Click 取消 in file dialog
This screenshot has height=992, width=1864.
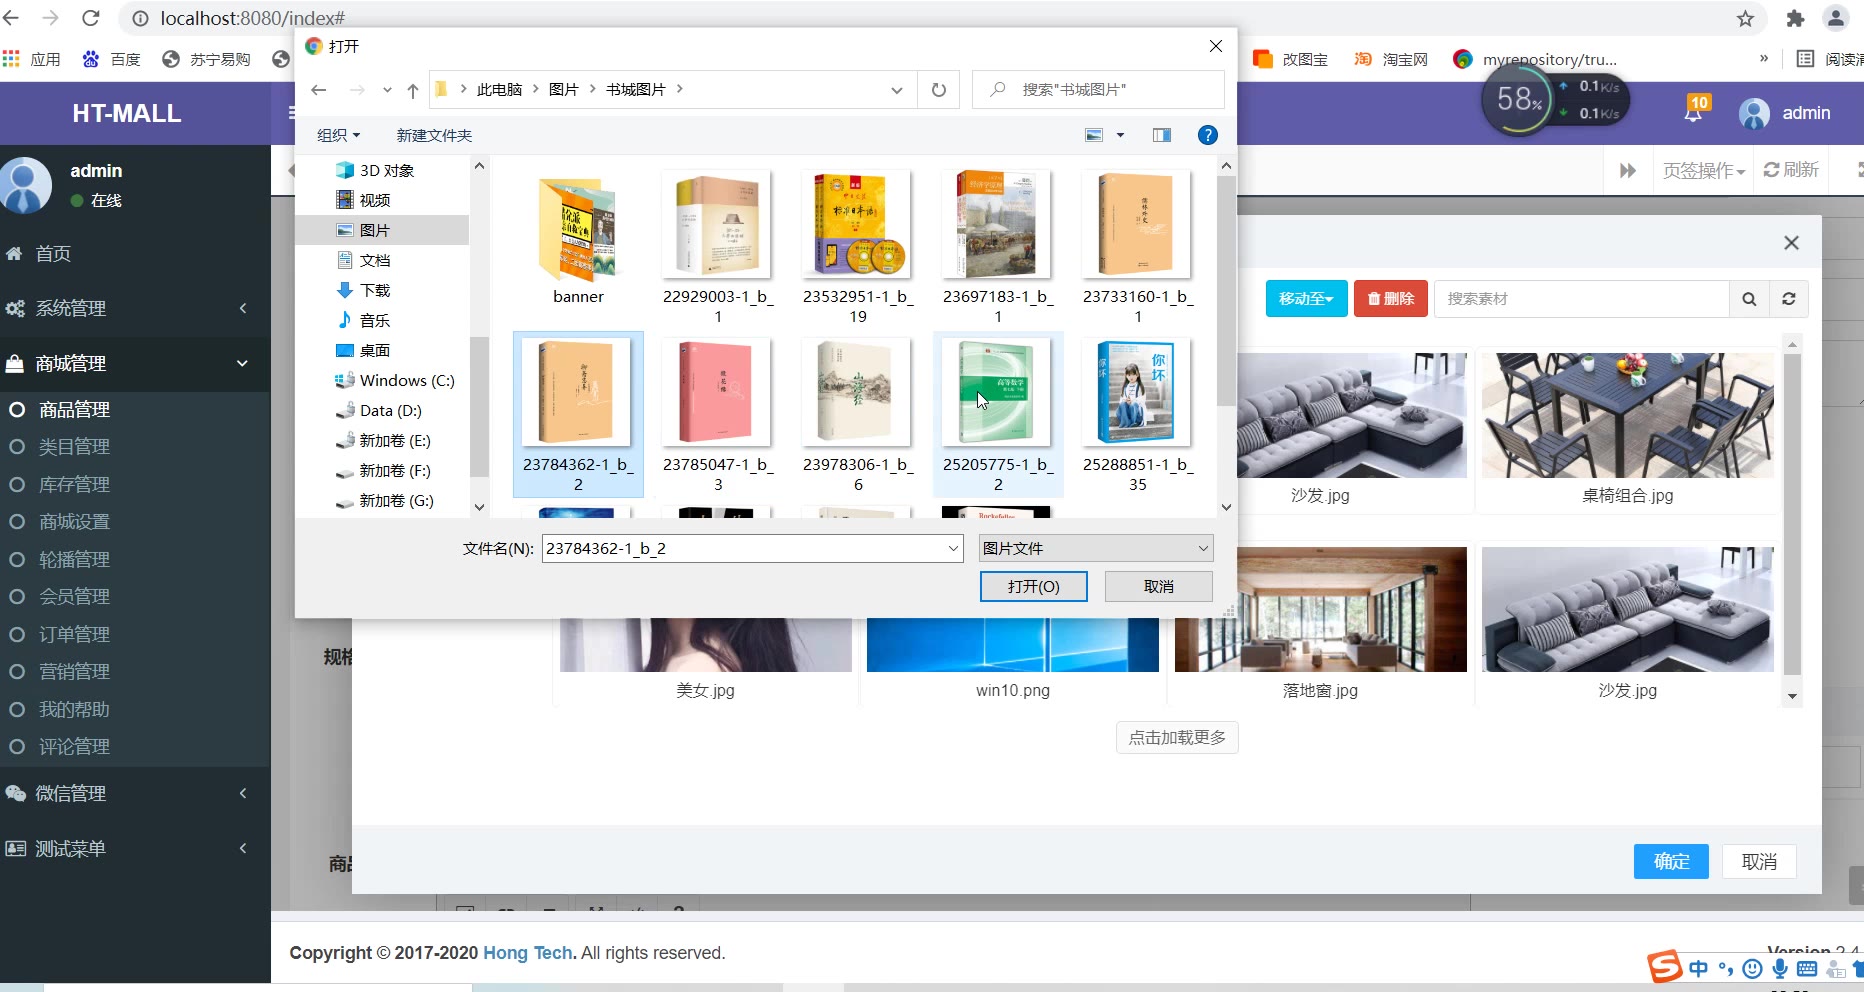pos(1159,586)
